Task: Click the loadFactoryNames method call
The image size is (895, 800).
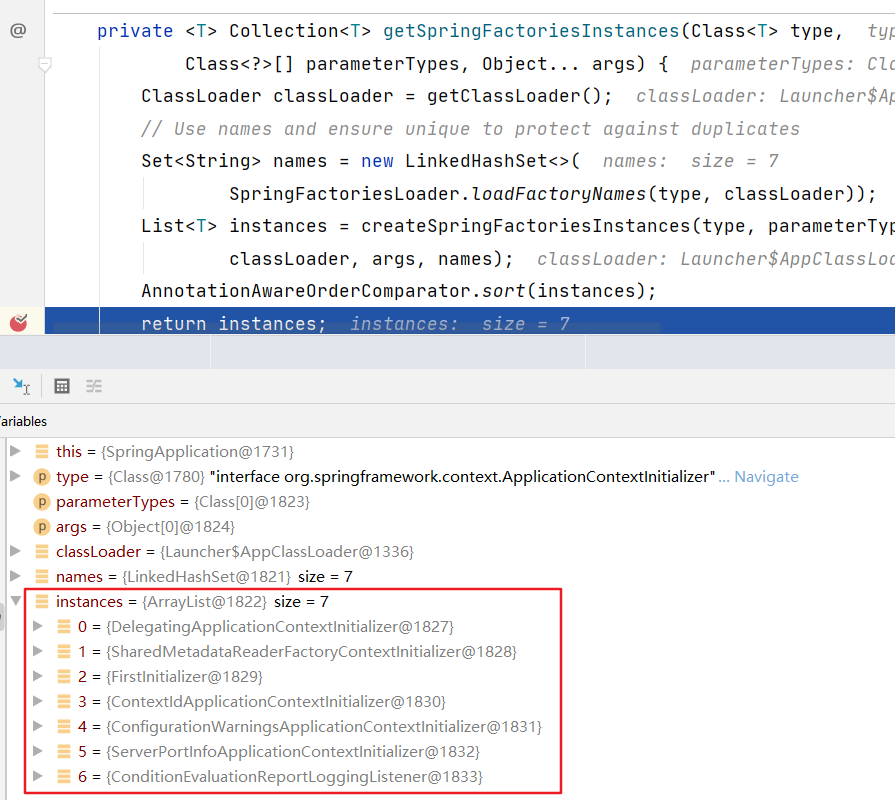Action: [559, 194]
